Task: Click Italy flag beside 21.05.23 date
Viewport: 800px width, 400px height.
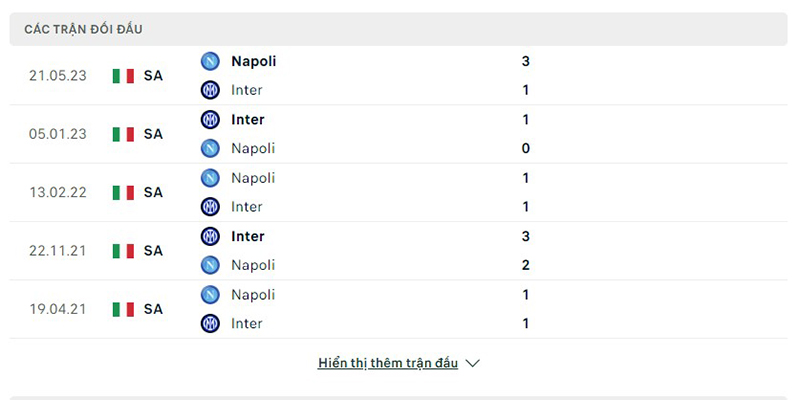Action: point(123,76)
